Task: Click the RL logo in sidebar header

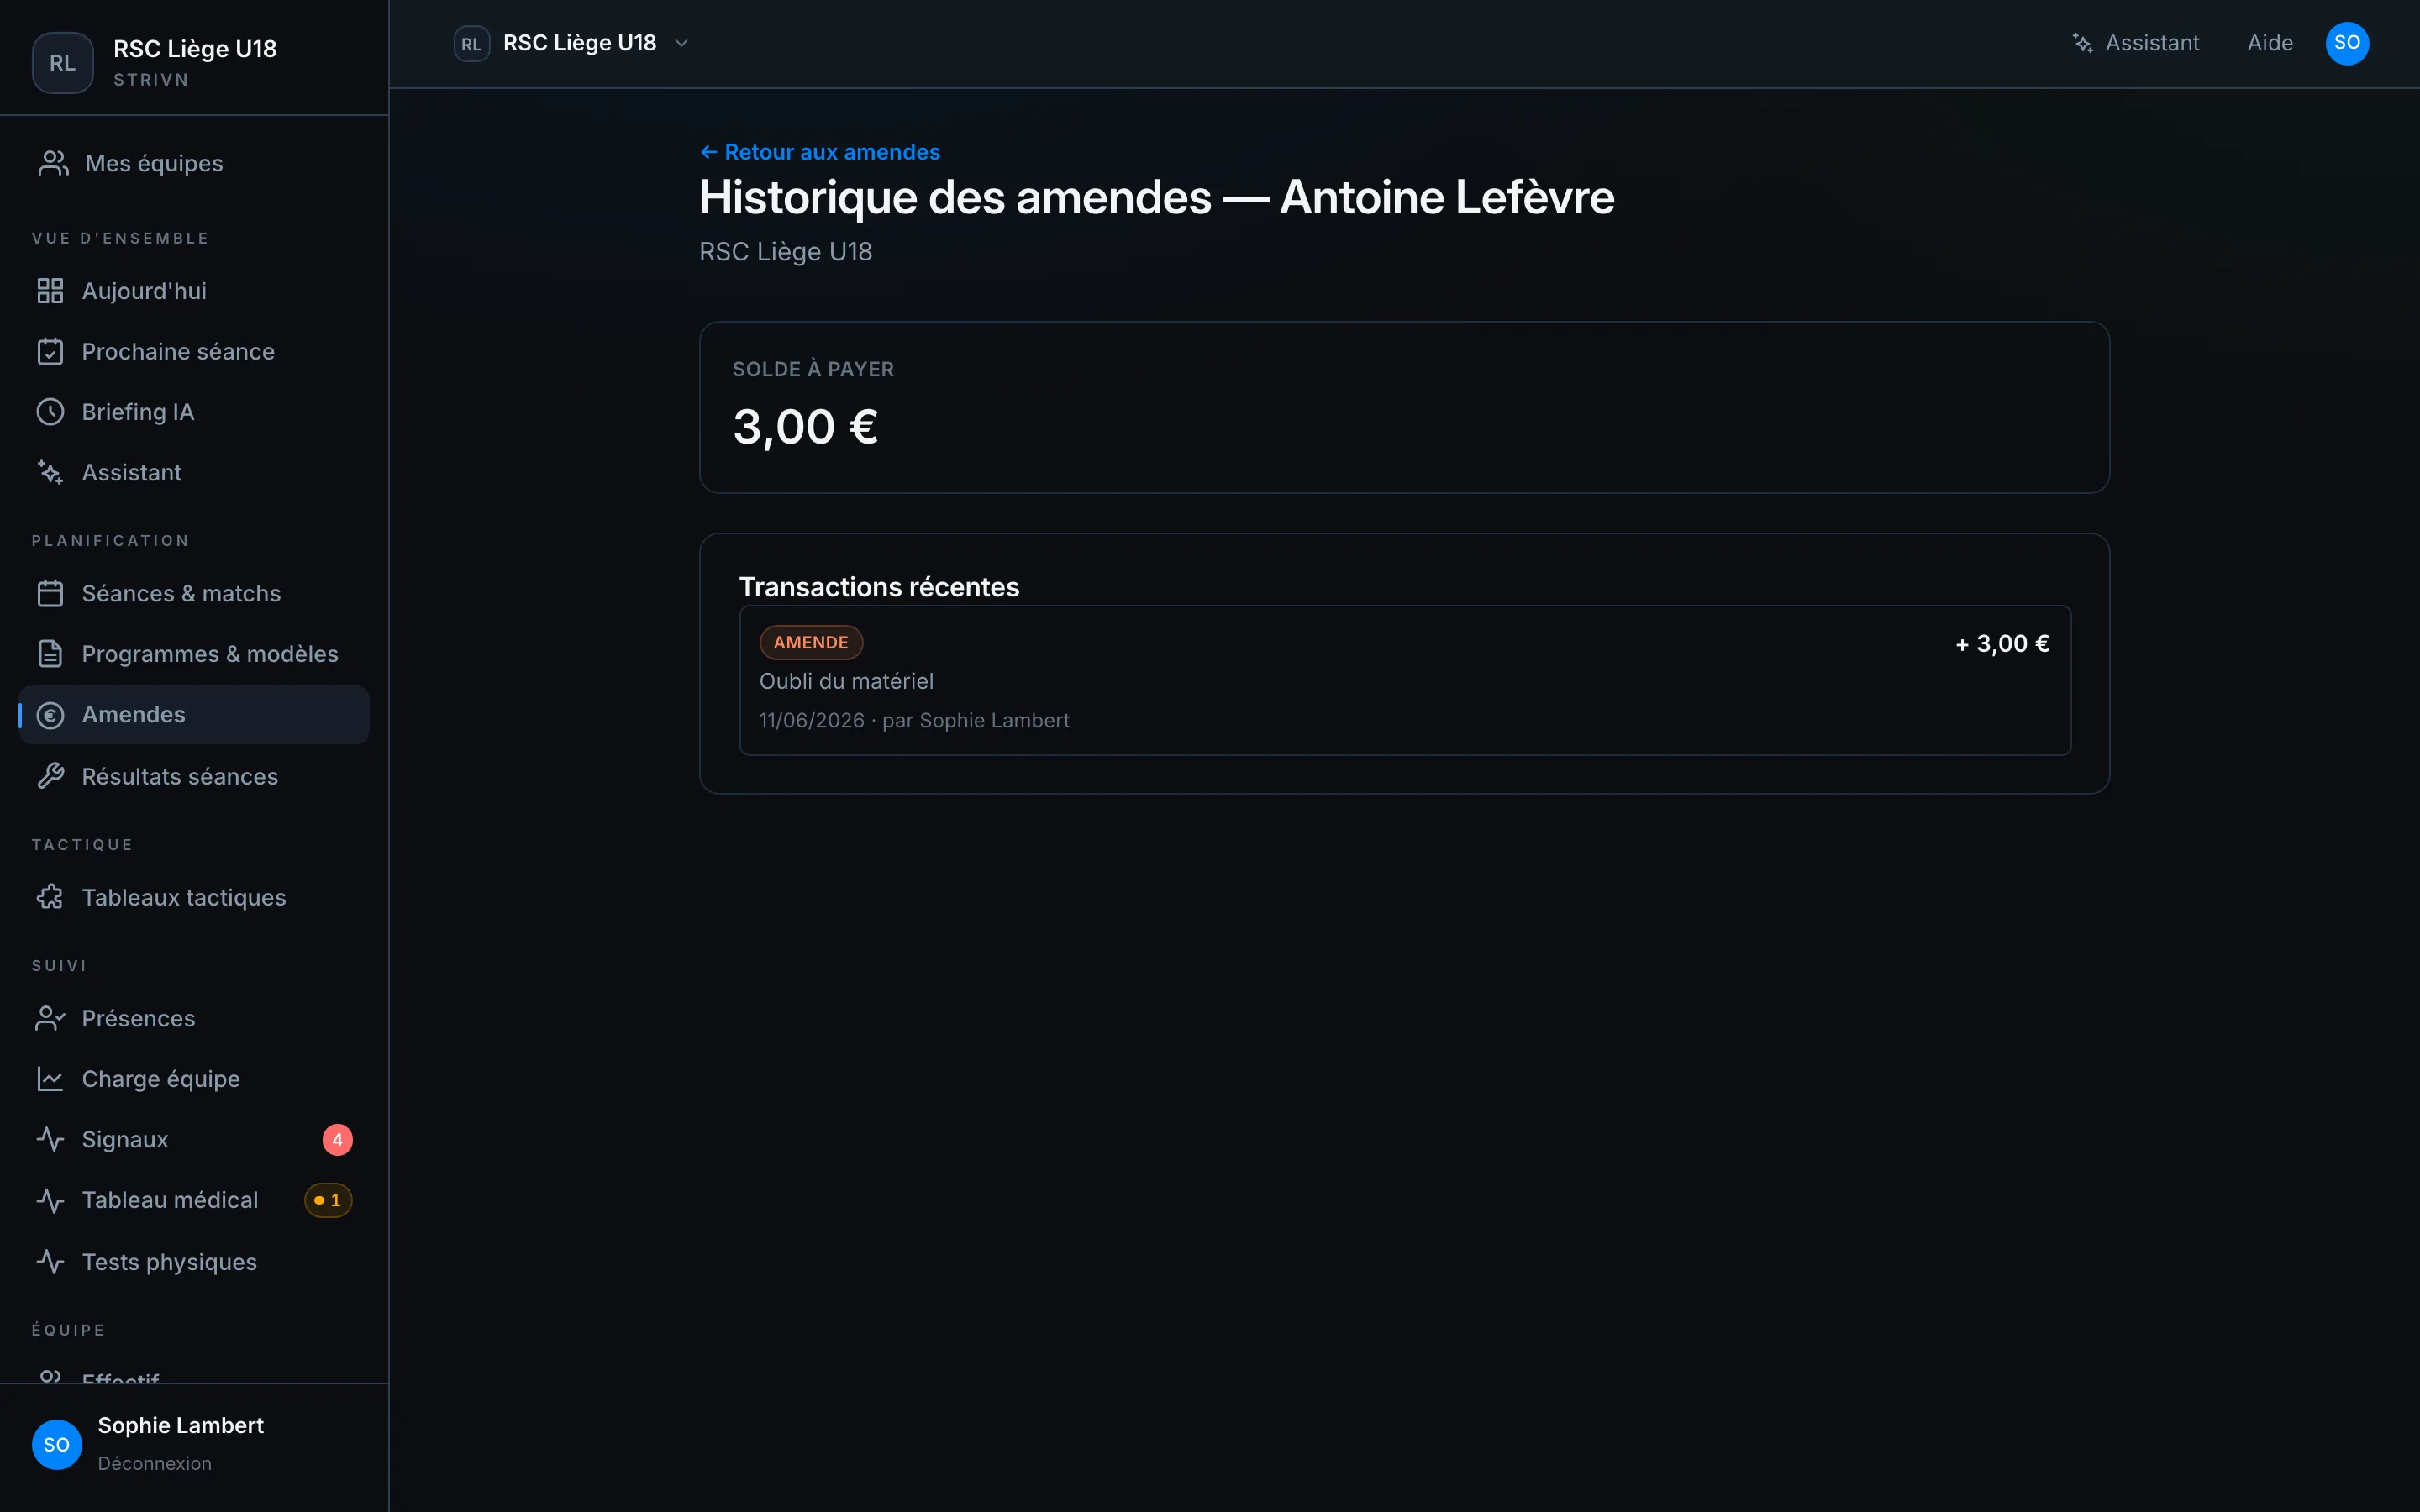Action: tap(63, 63)
